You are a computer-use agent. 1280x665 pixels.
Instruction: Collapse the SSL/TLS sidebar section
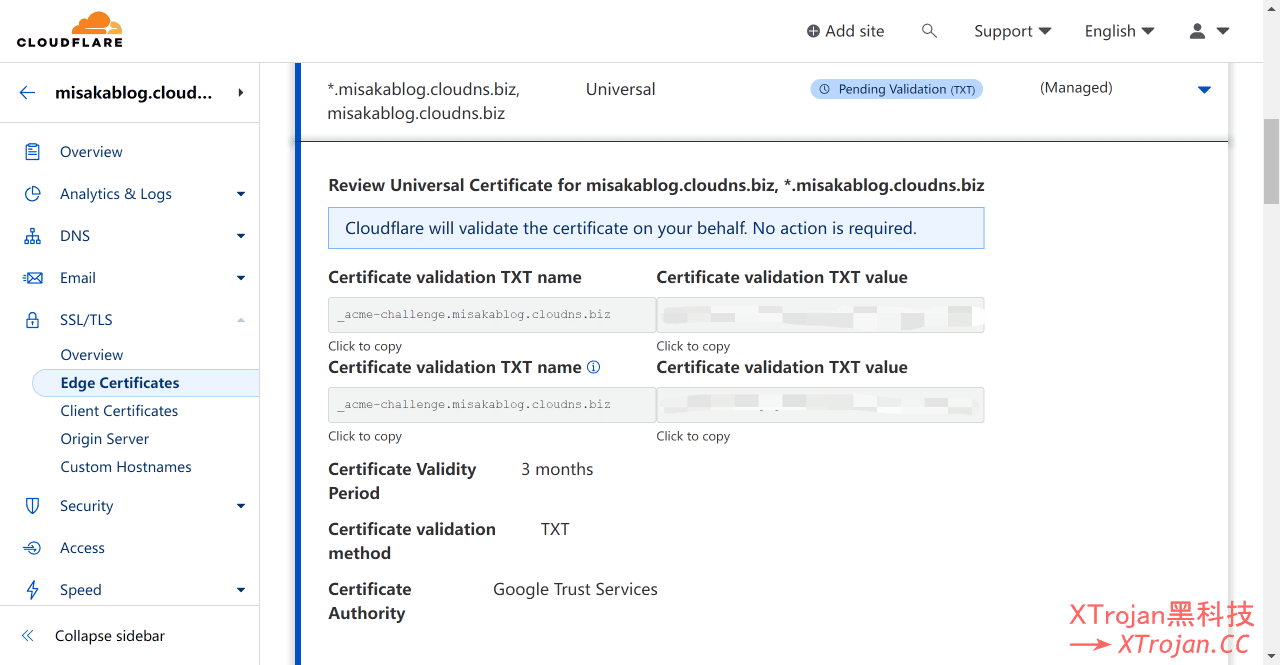click(240, 320)
